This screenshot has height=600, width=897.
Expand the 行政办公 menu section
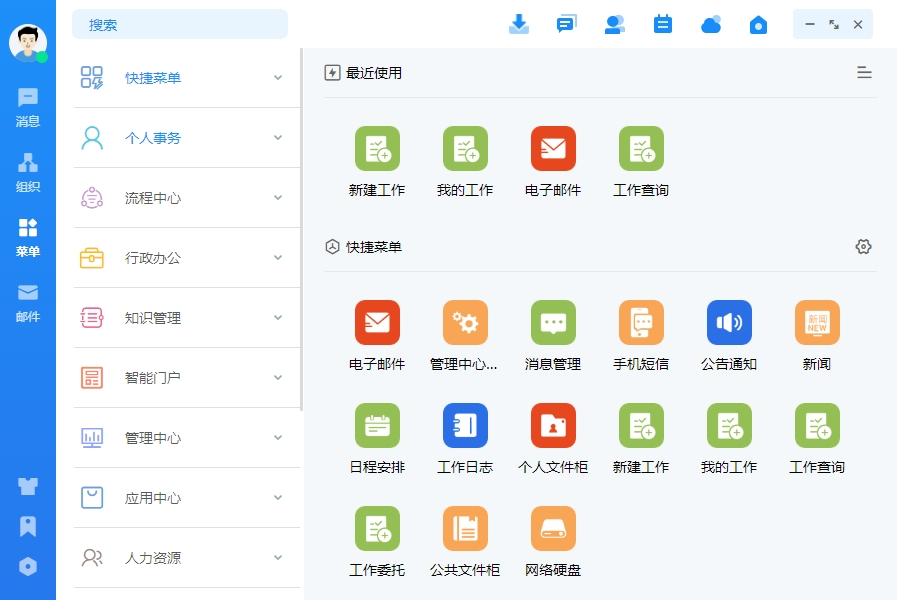[186, 258]
